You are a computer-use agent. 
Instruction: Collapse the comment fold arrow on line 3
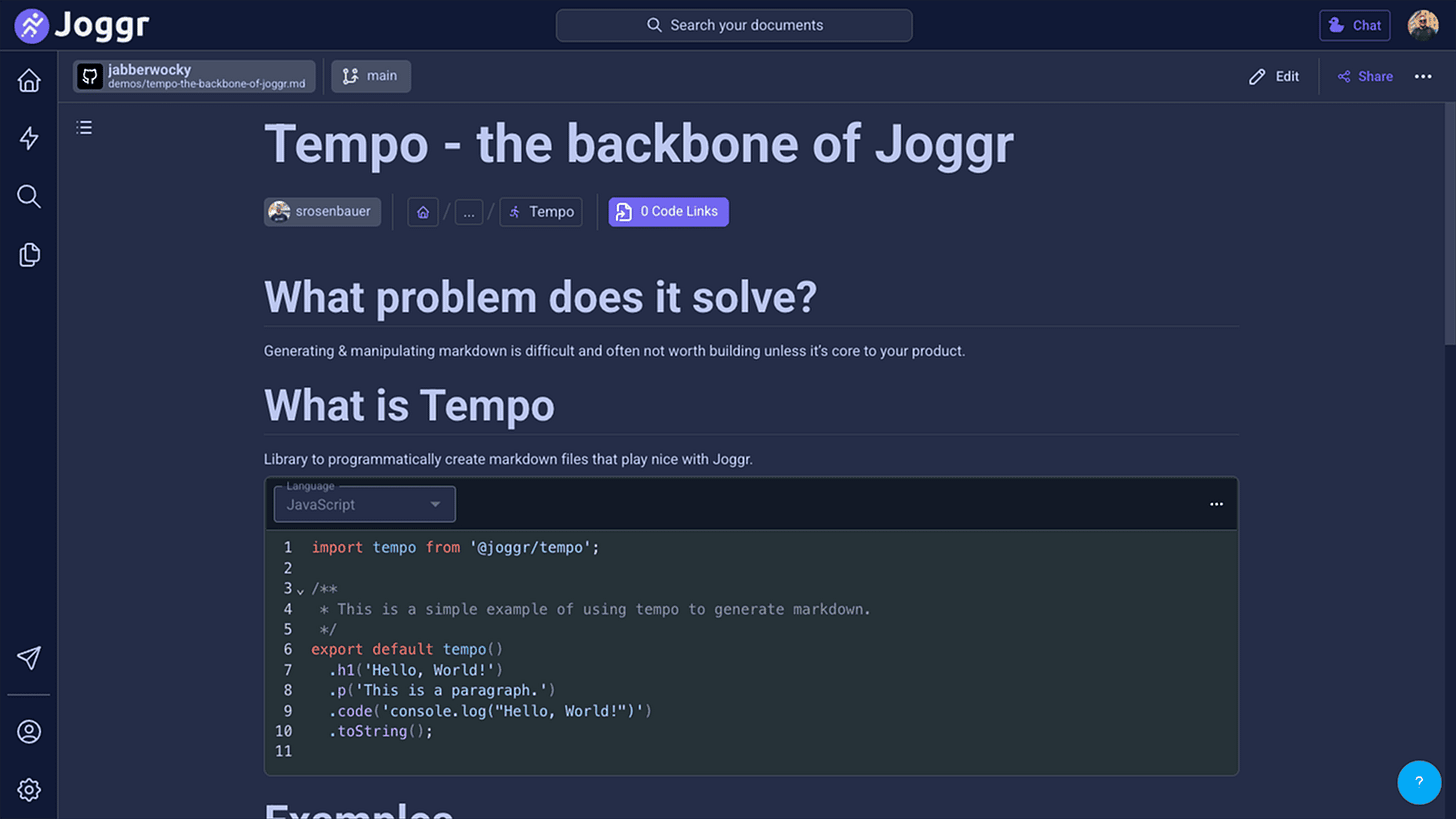click(300, 590)
